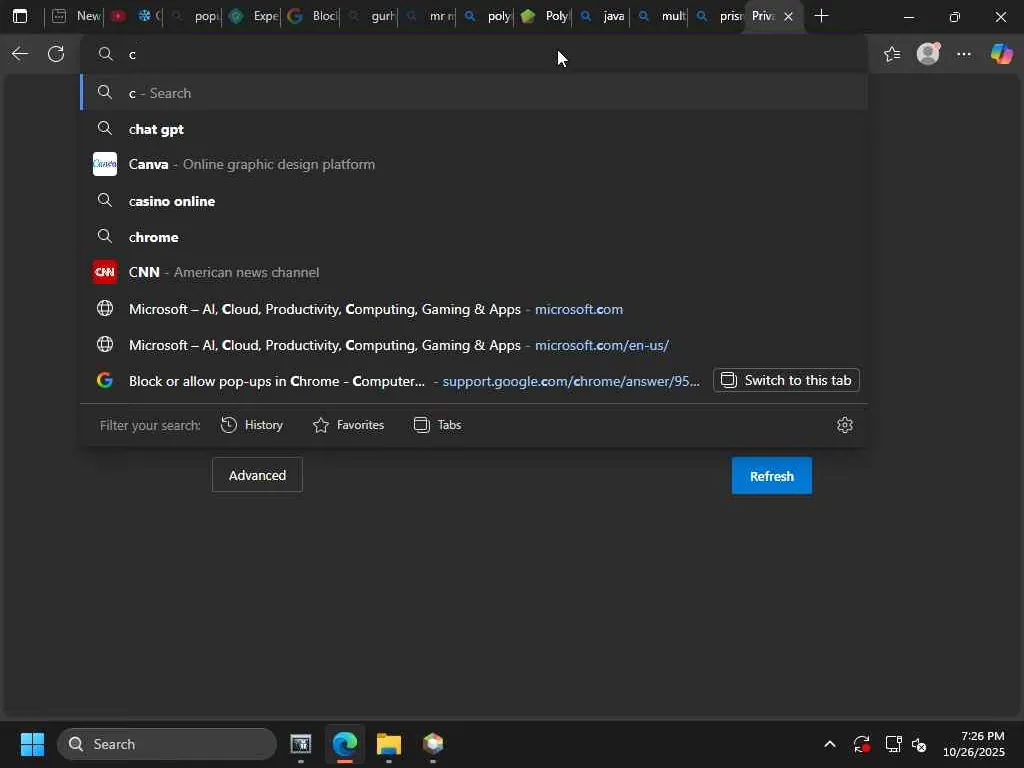Open the clock and date 7:26 PM
This screenshot has width=1024, height=768.
coord(974,744)
